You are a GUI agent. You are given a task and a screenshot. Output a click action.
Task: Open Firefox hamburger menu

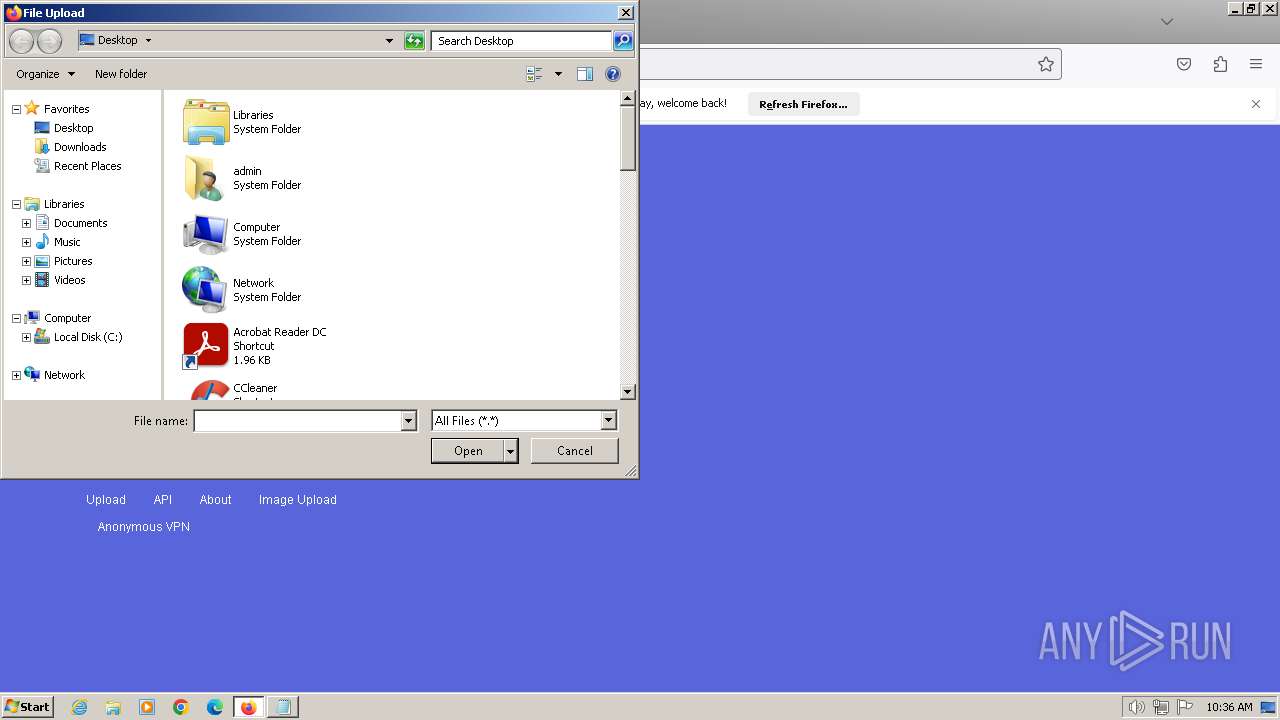coord(1256,64)
